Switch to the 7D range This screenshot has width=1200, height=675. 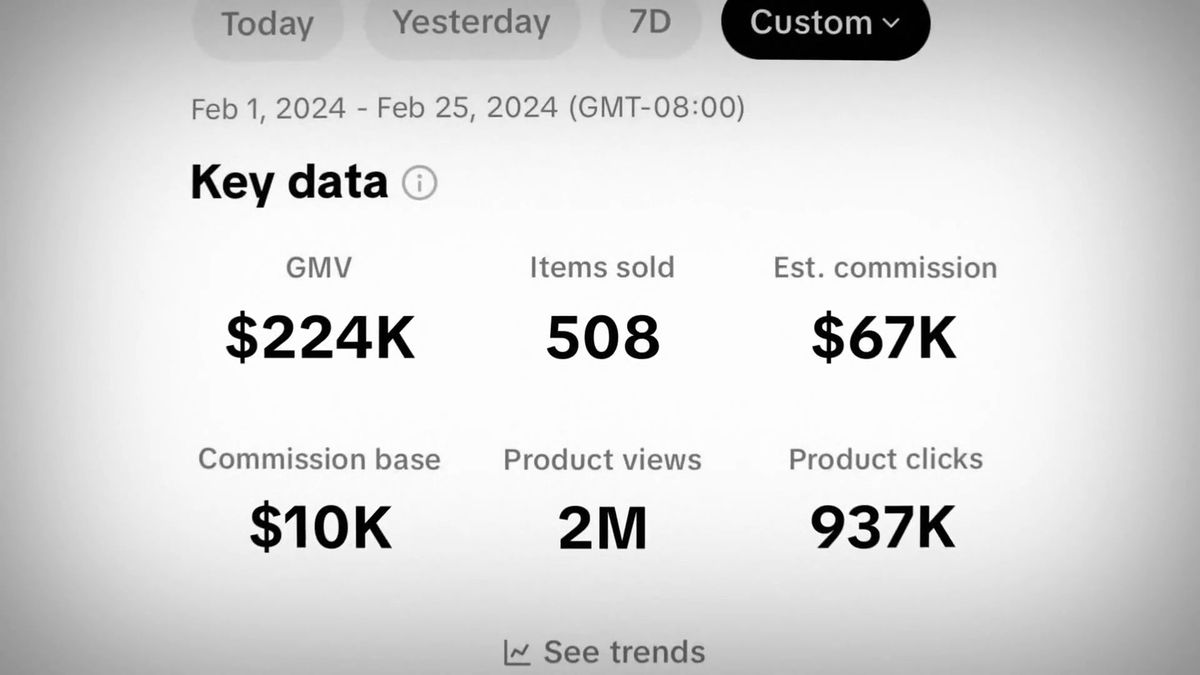pyautogui.click(x=650, y=22)
